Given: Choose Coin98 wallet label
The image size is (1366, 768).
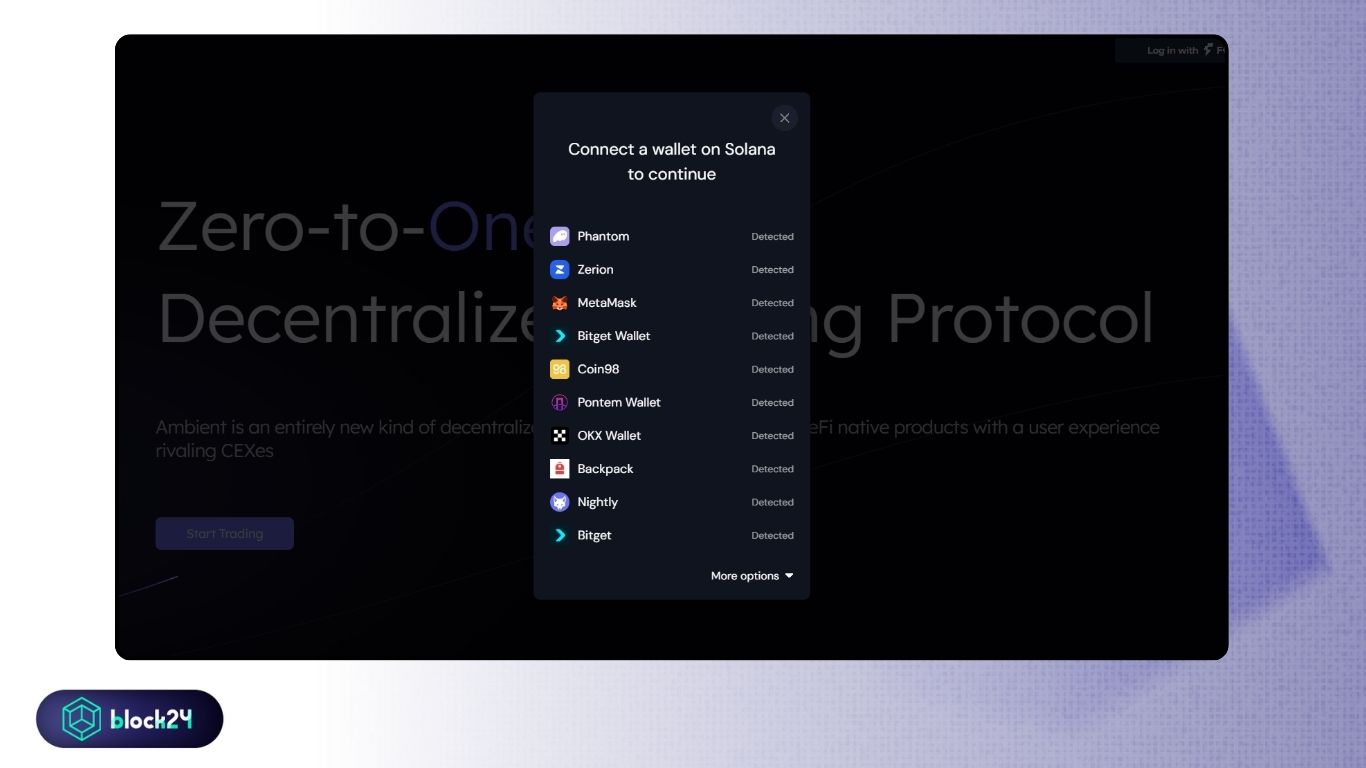Looking at the screenshot, I should click(598, 369).
